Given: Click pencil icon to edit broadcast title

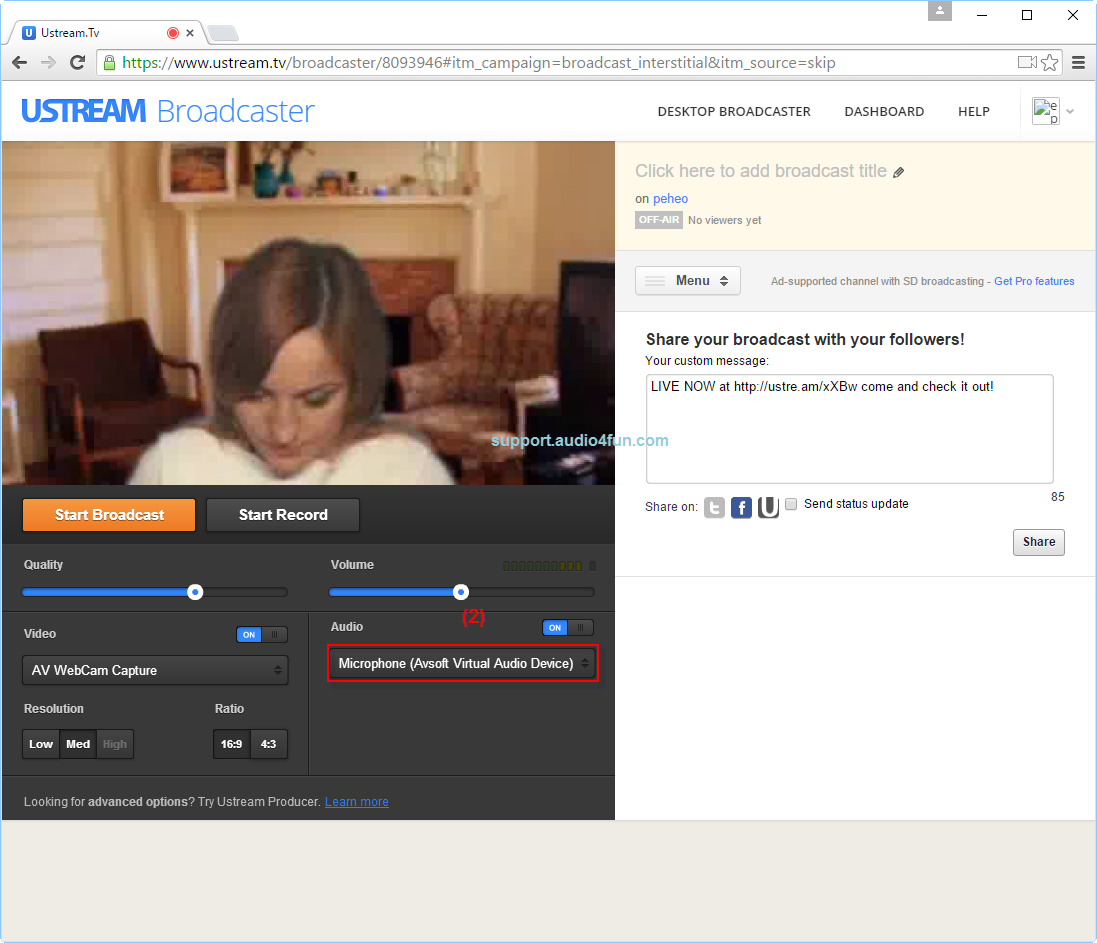Looking at the screenshot, I should pyautogui.click(x=899, y=172).
